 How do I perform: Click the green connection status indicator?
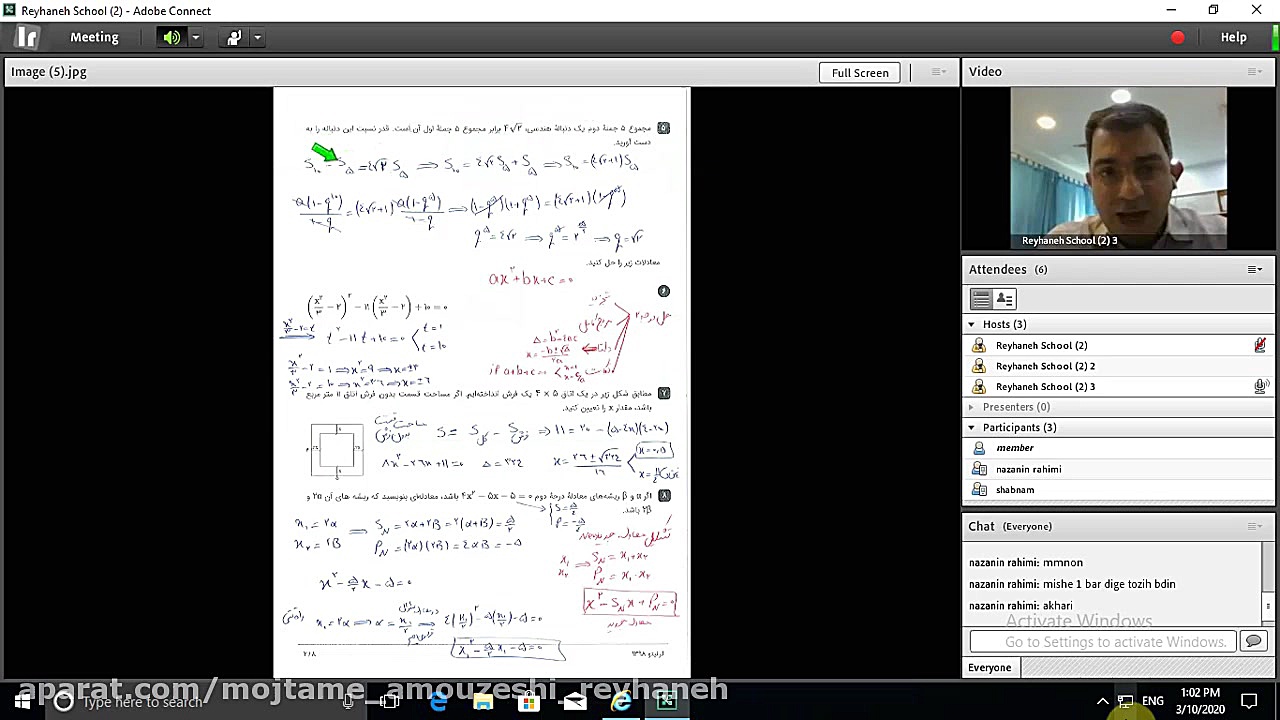coord(1275,38)
